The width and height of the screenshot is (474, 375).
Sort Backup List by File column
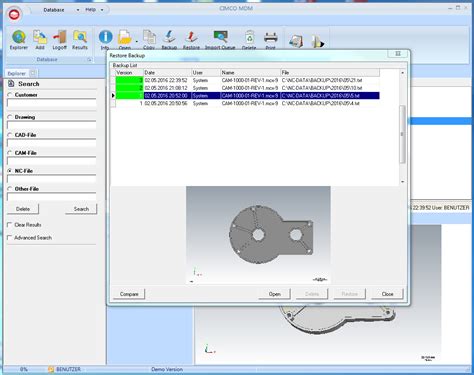330,72
